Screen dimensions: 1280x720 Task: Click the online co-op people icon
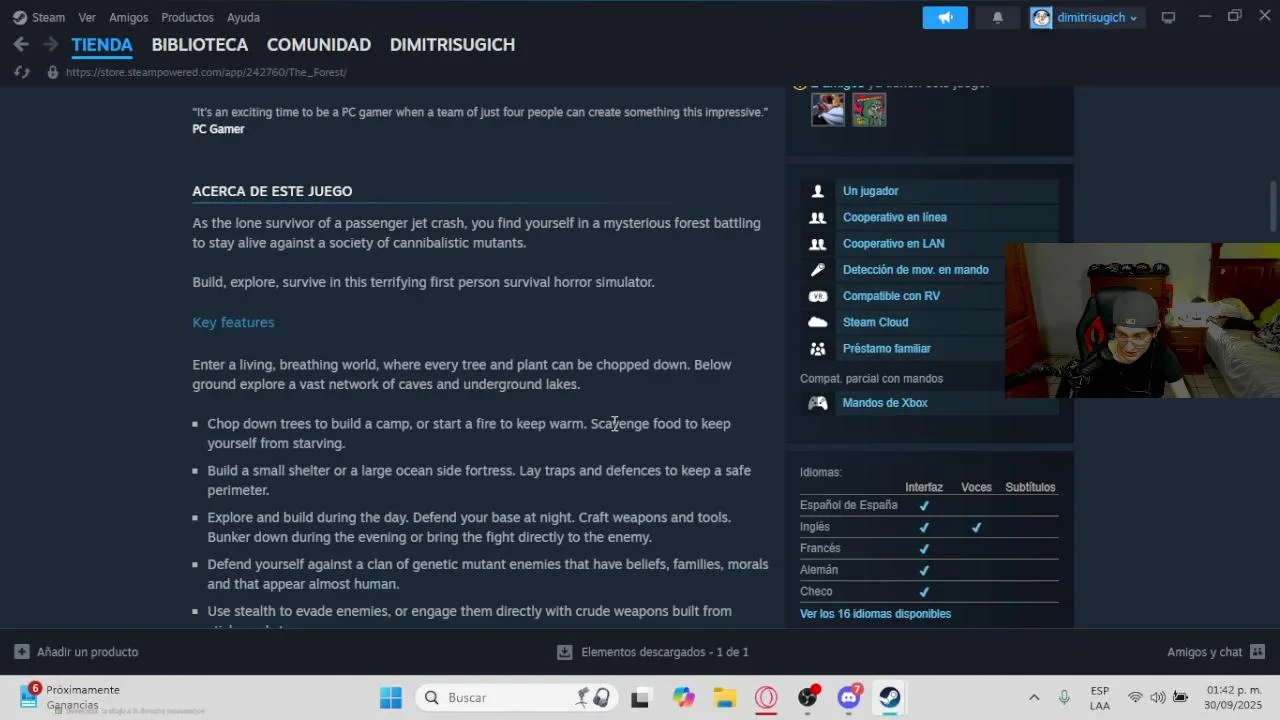tap(818, 217)
